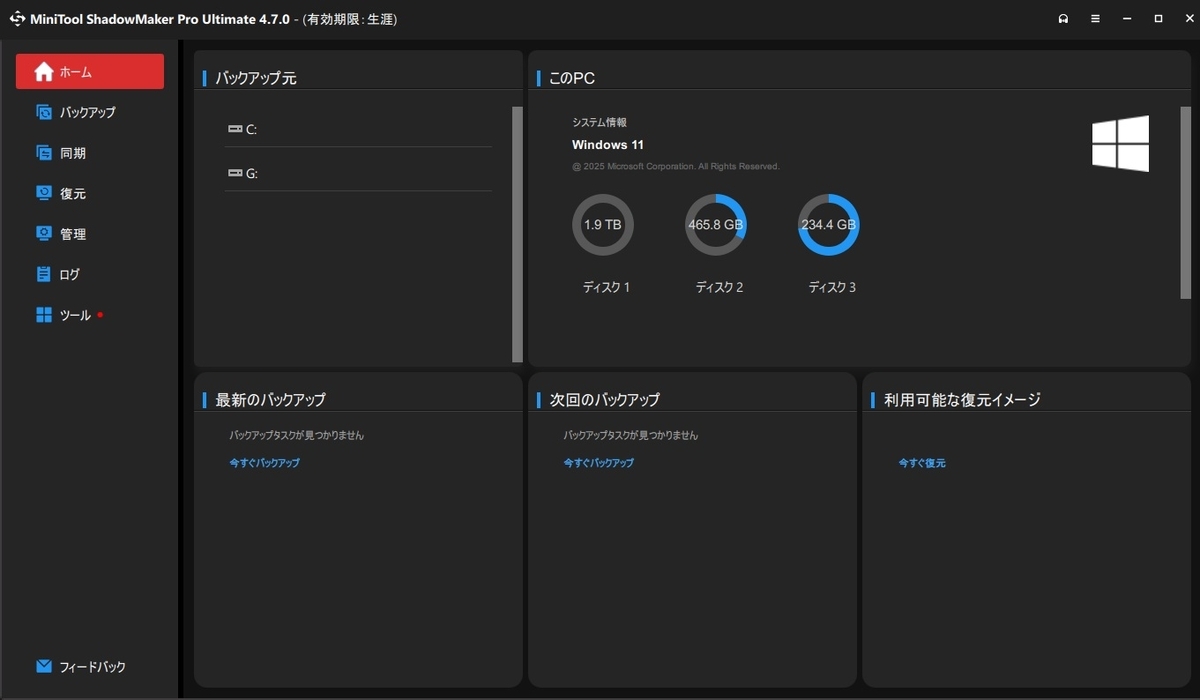Click the Feedback envelope icon
This screenshot has height=700, width=1200.
click(44, 666)
